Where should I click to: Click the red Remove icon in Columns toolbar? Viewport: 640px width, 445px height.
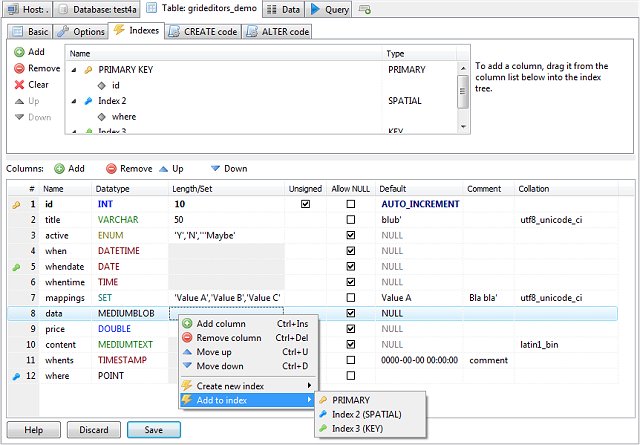[x=112, y=169]
